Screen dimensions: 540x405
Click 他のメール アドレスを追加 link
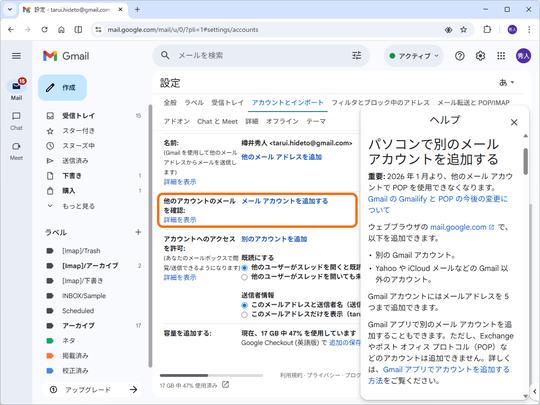click(281, 157)
